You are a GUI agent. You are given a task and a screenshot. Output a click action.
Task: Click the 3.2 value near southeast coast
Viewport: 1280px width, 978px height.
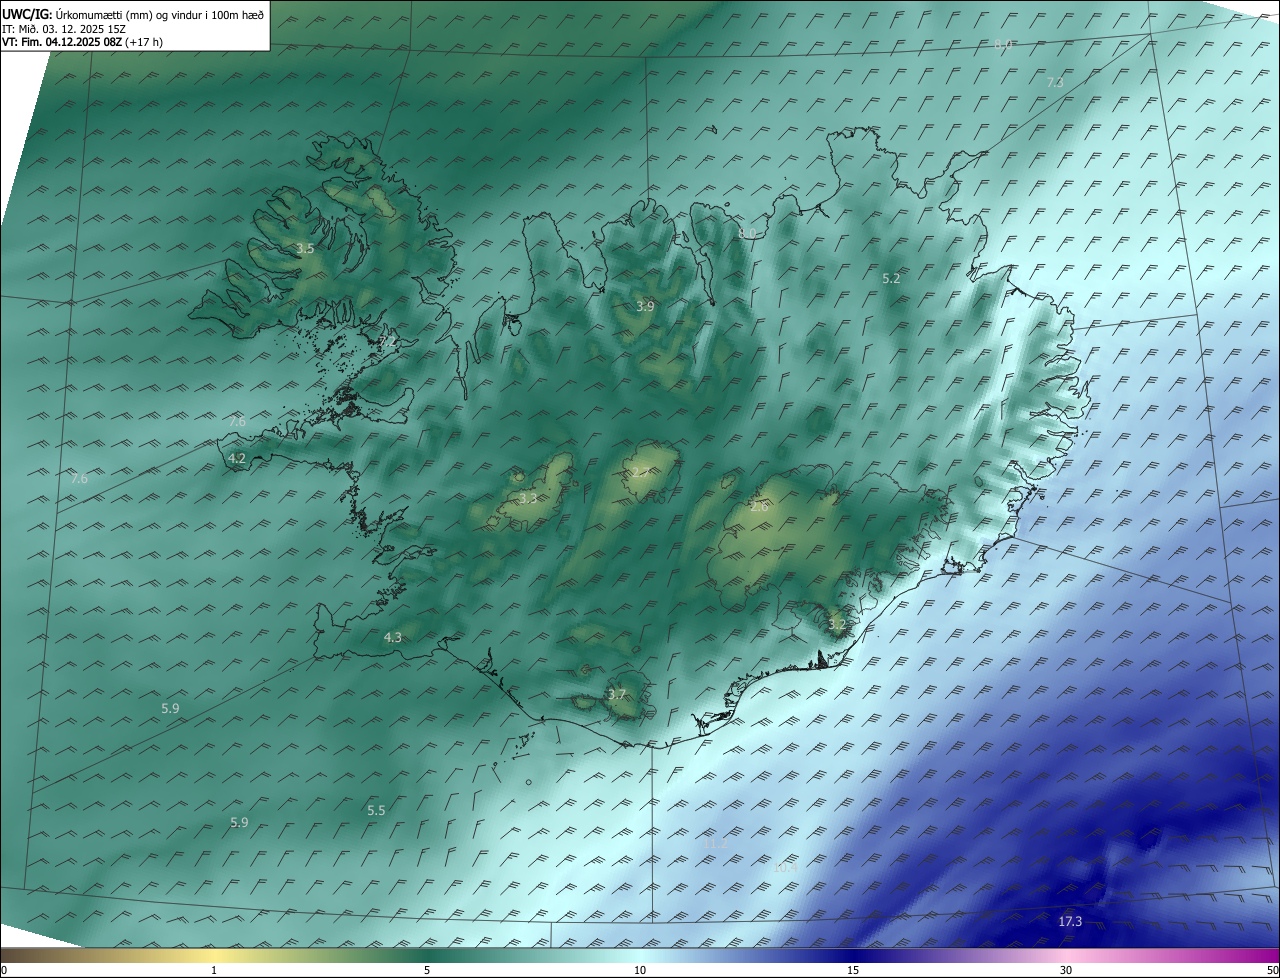(x=837, y=625)
